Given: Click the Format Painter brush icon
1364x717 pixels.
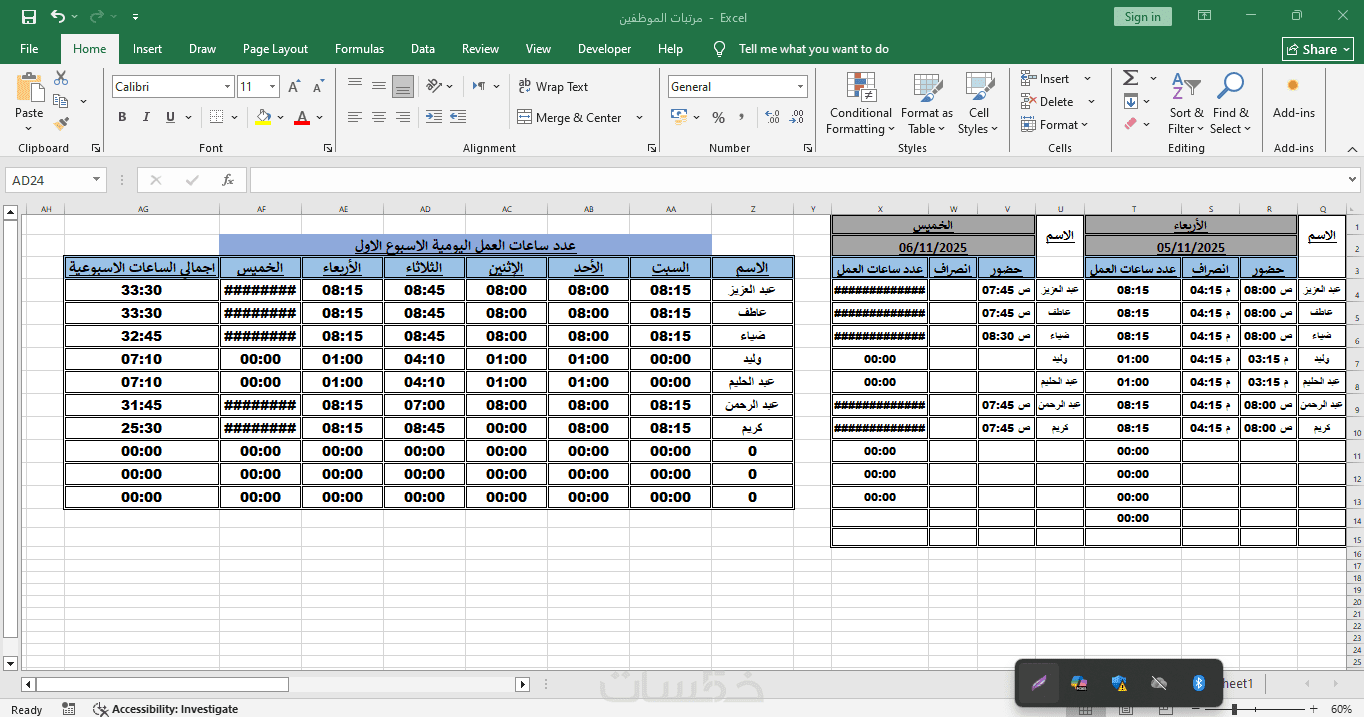Looking at the screenshot, I should click(61, 124).
